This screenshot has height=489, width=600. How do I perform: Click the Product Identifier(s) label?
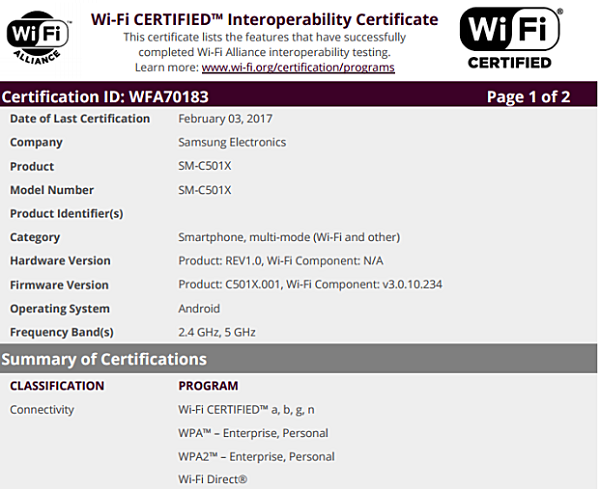pos(67,214)
